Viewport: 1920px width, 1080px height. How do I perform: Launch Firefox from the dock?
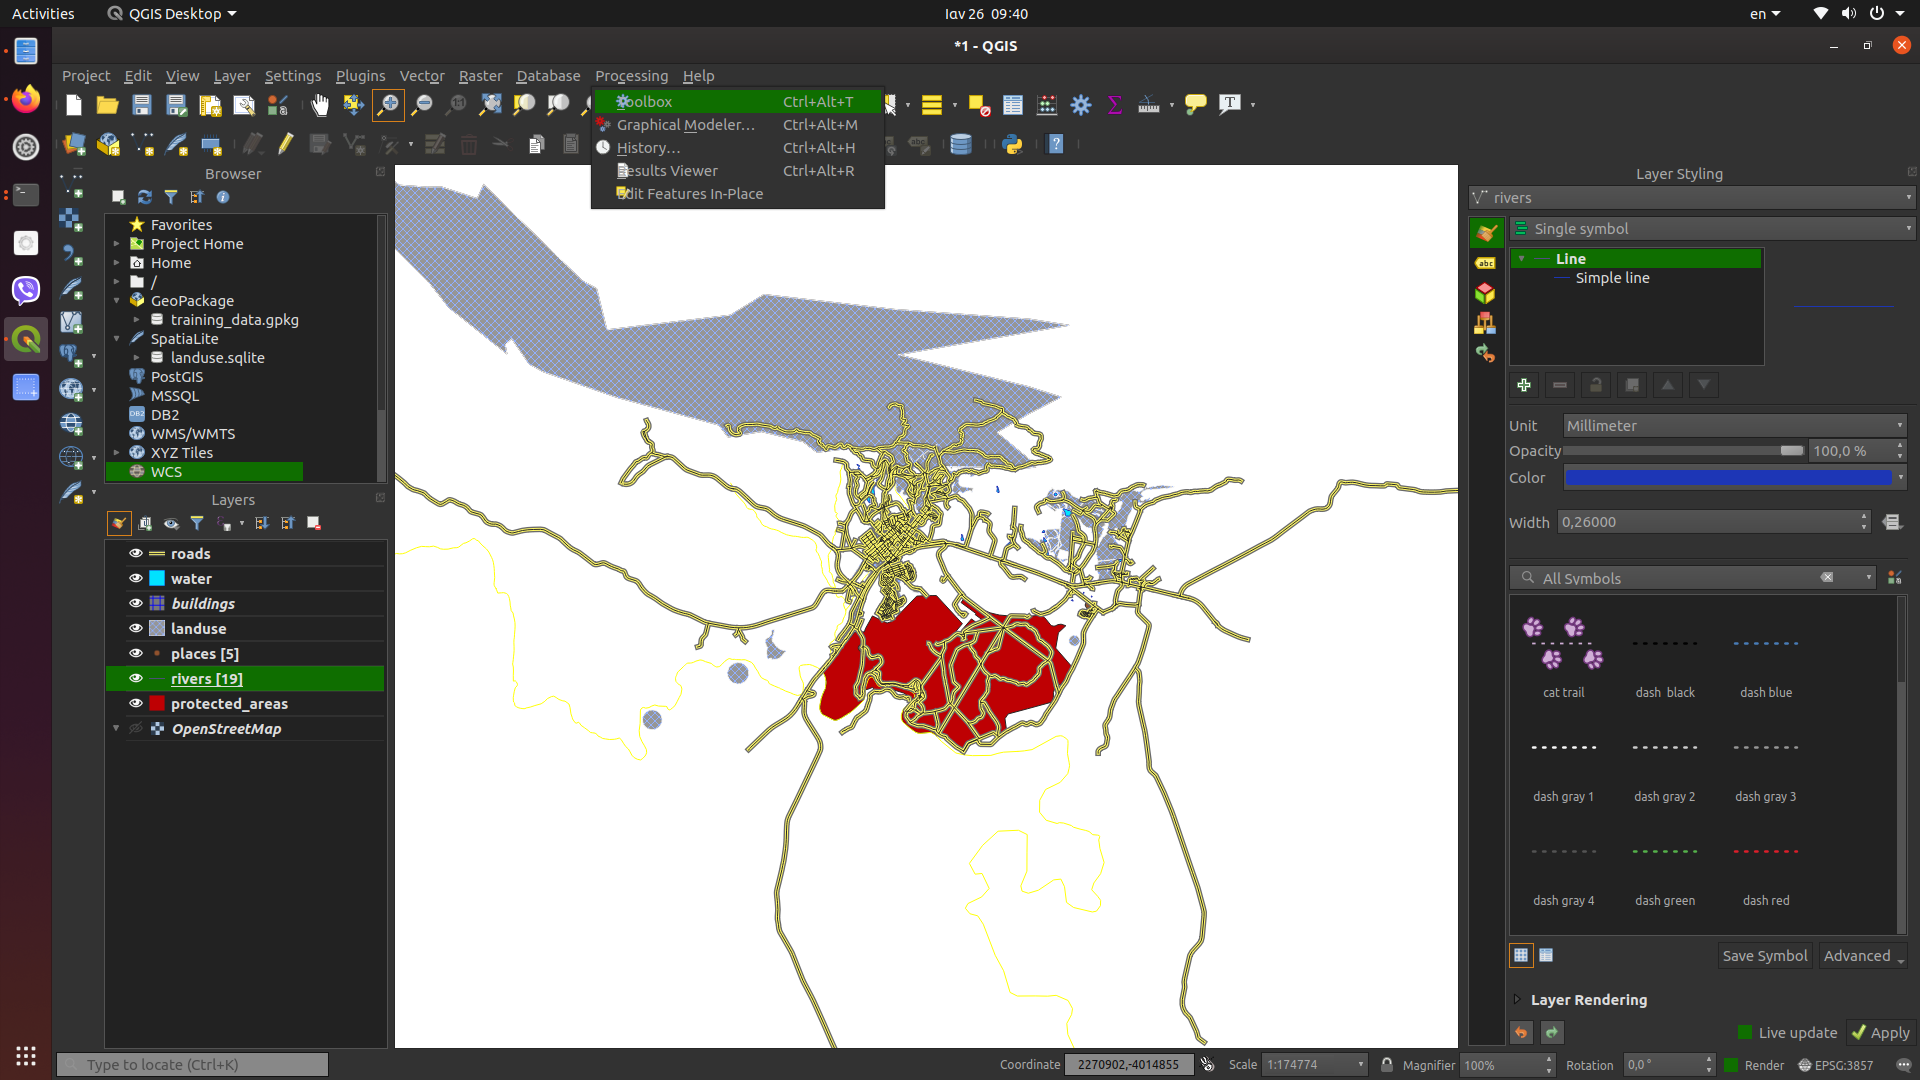(x=26, y=99)
